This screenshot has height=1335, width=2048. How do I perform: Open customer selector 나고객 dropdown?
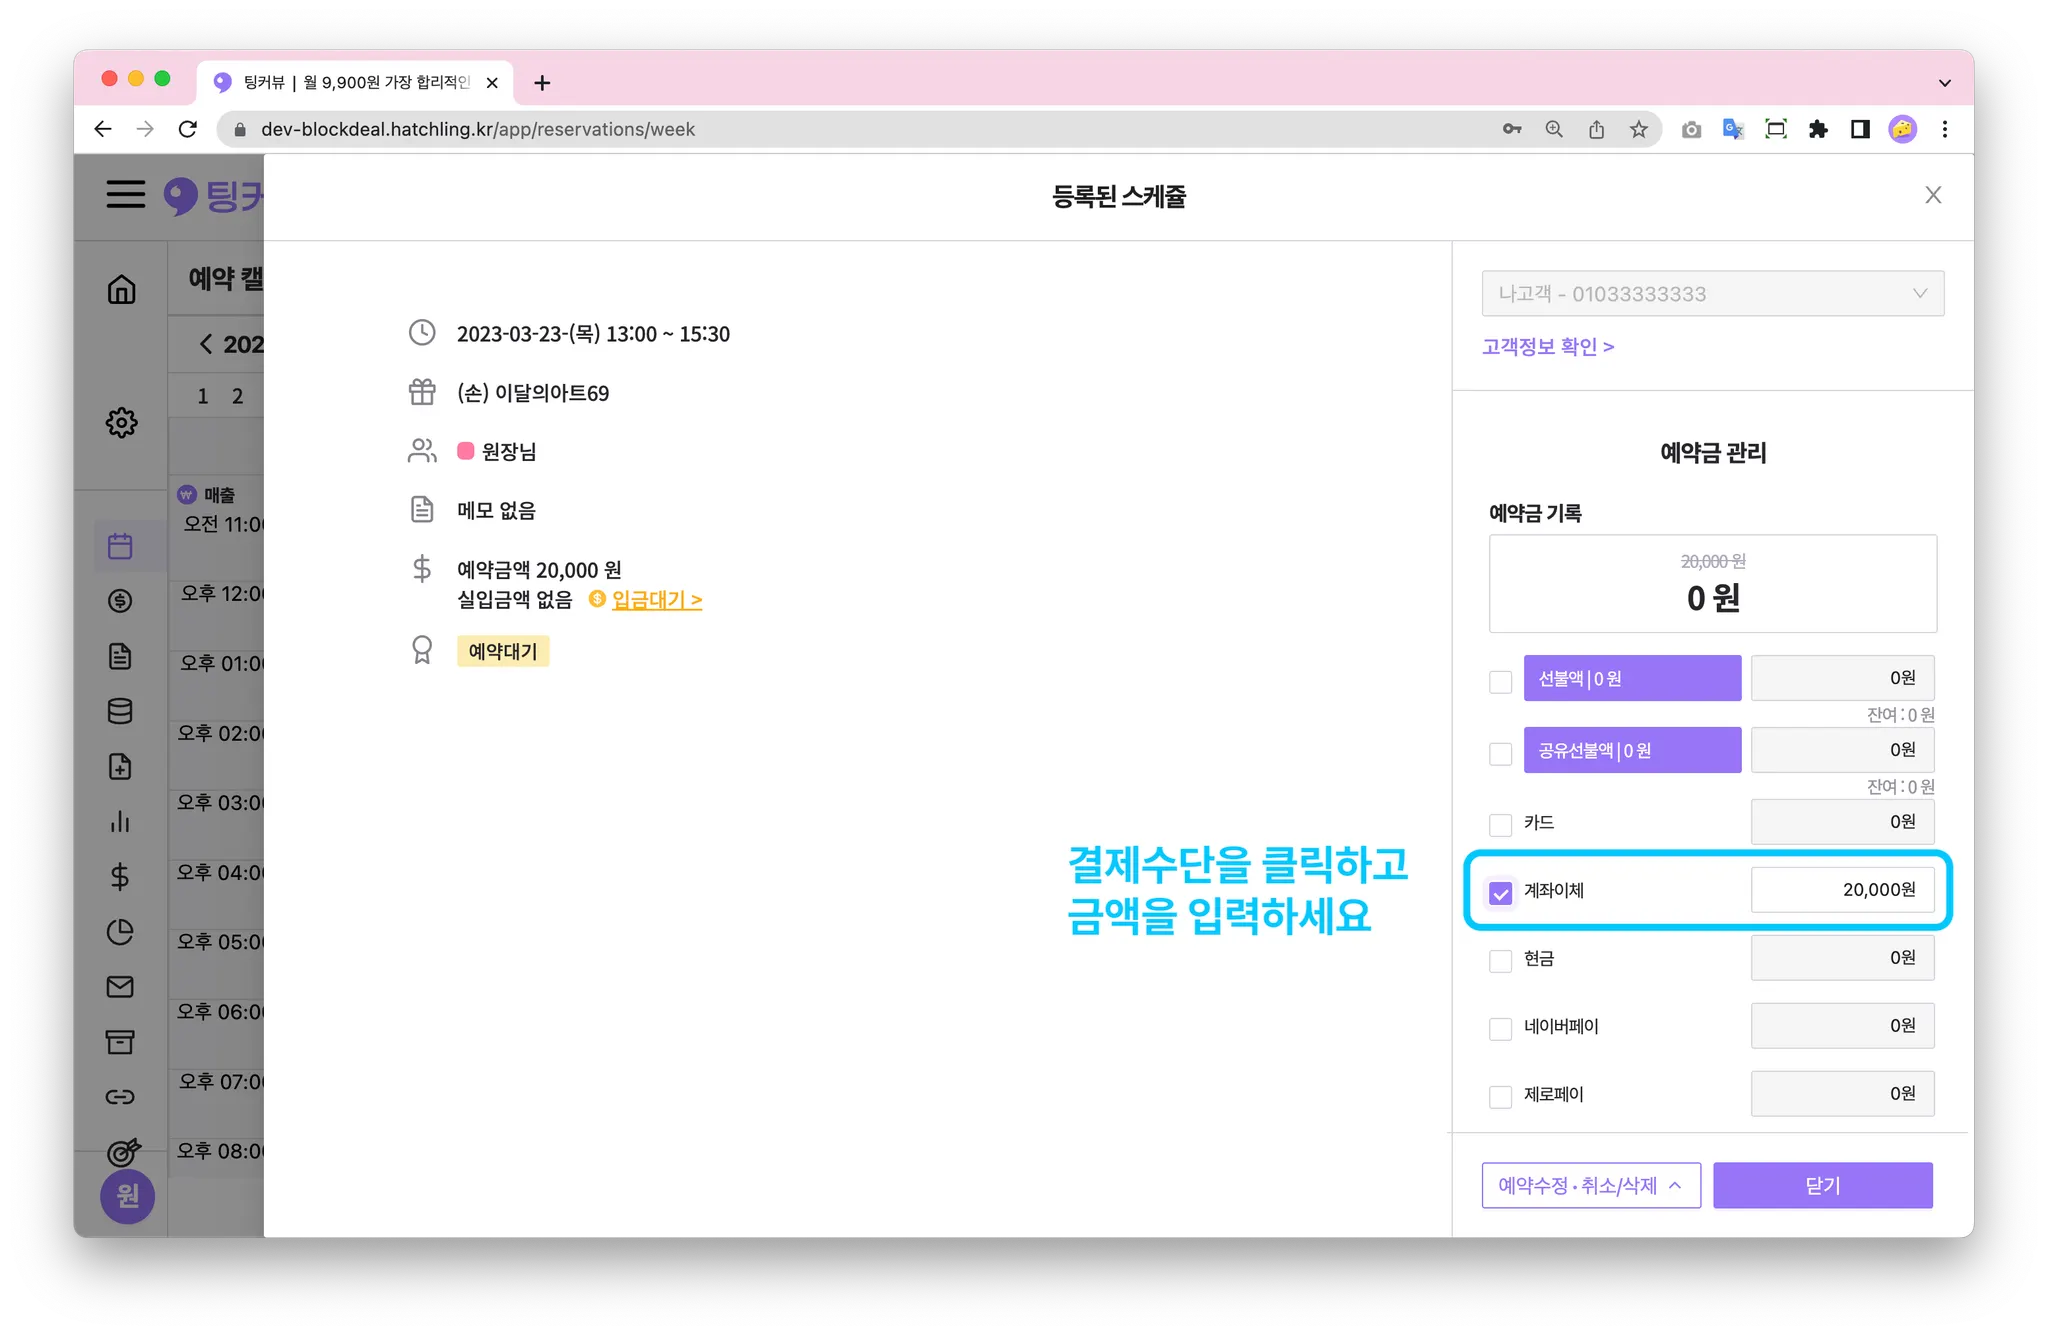click(x=1712, y=294)
